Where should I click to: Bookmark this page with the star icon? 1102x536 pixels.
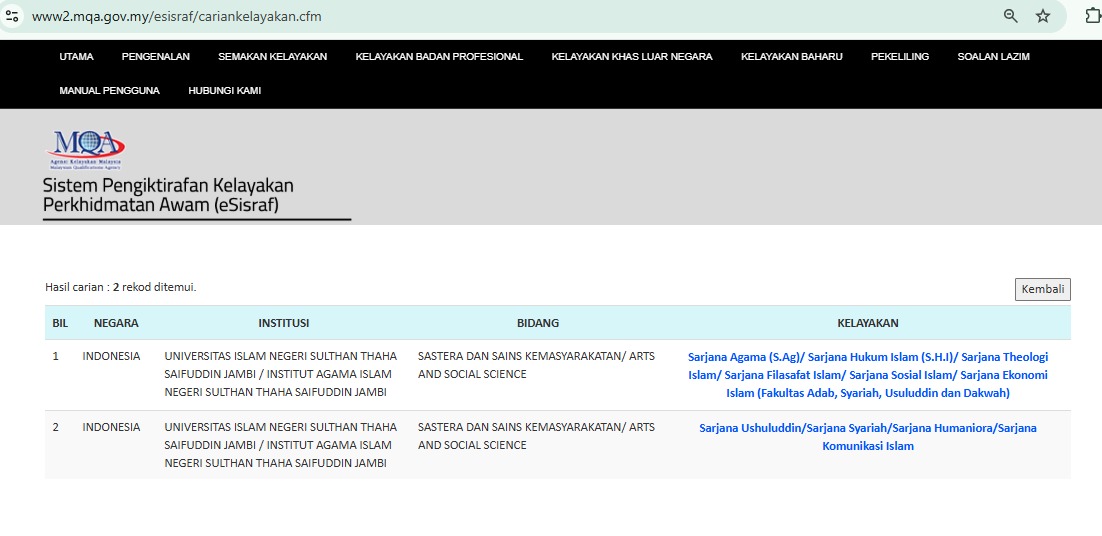click(x=1043, y=16)
